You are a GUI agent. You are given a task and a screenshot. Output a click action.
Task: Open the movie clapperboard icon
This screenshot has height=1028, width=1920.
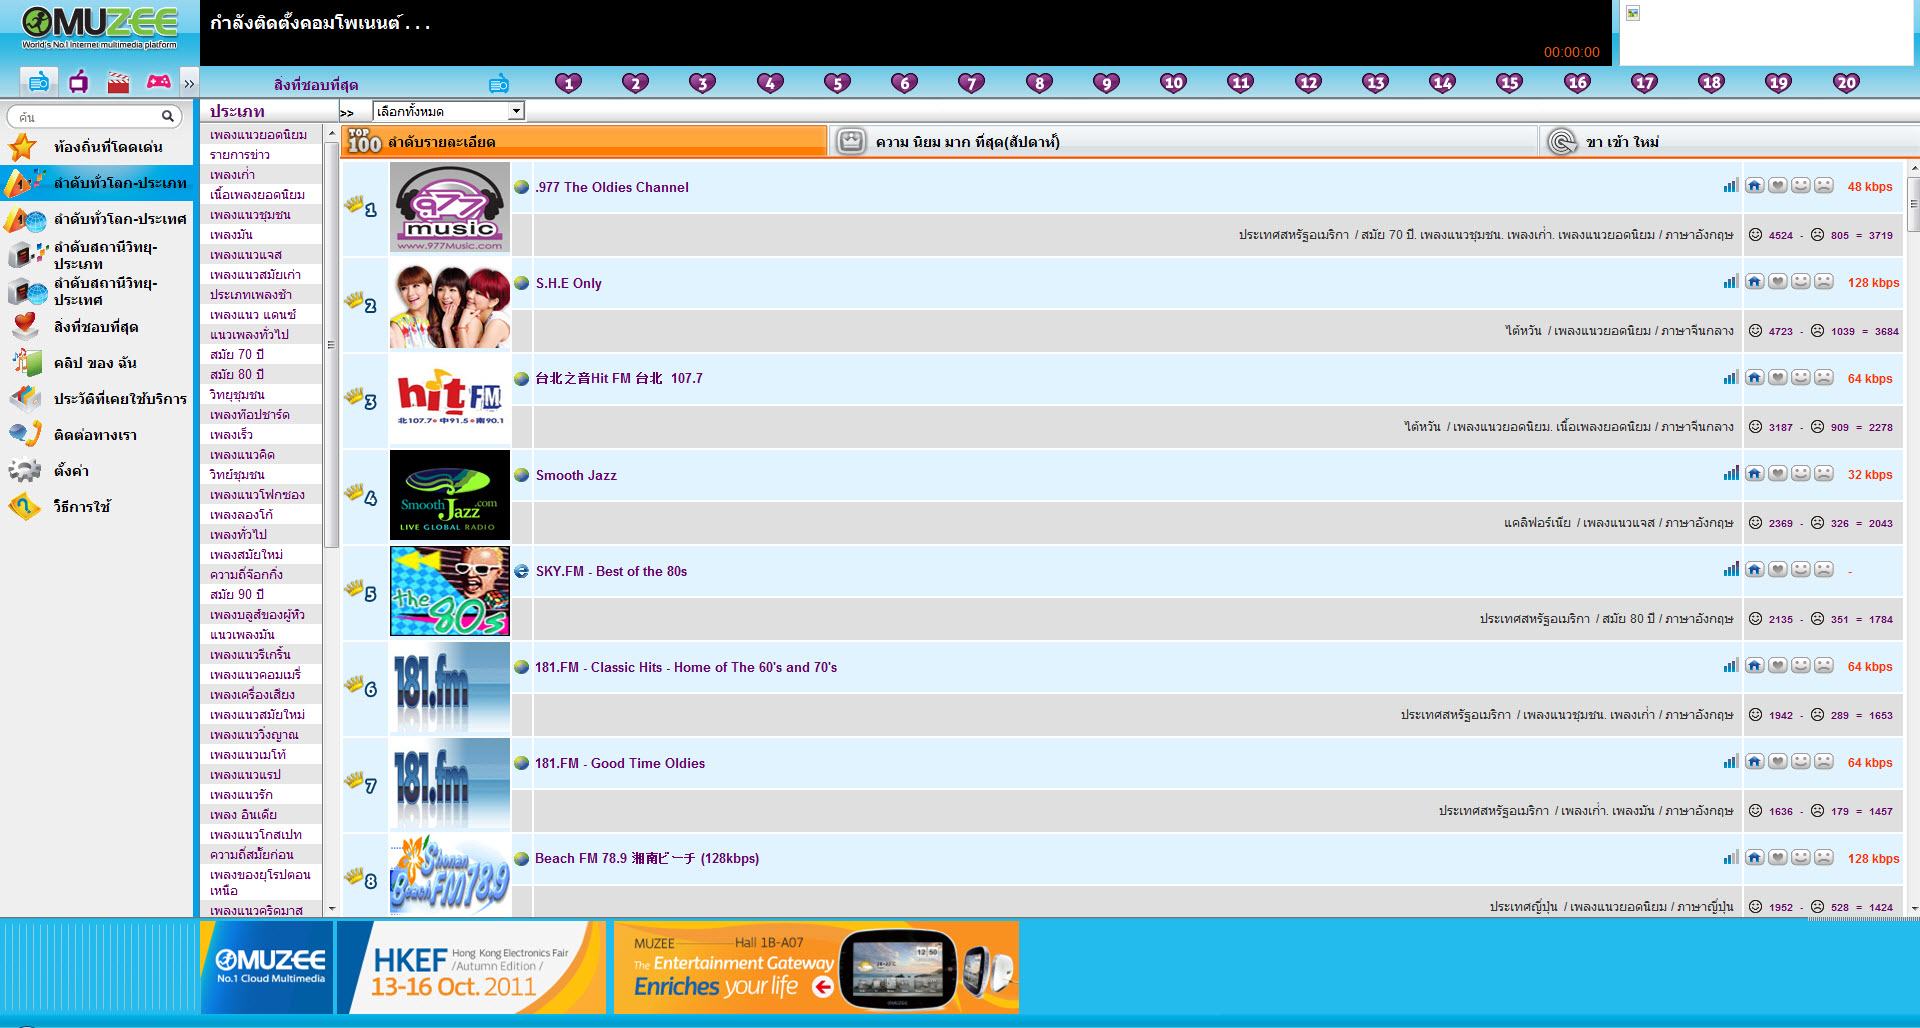click(x=118, y=82)
